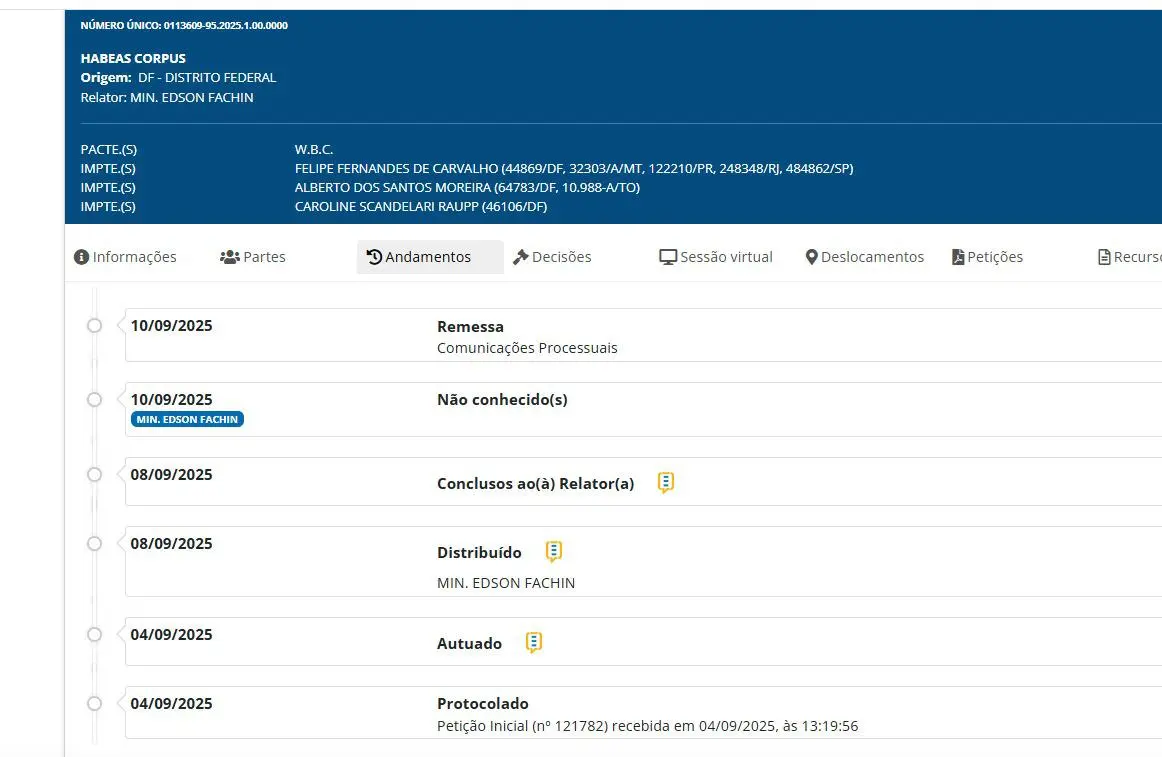Click the Protocolado heading

coord(482,704)
